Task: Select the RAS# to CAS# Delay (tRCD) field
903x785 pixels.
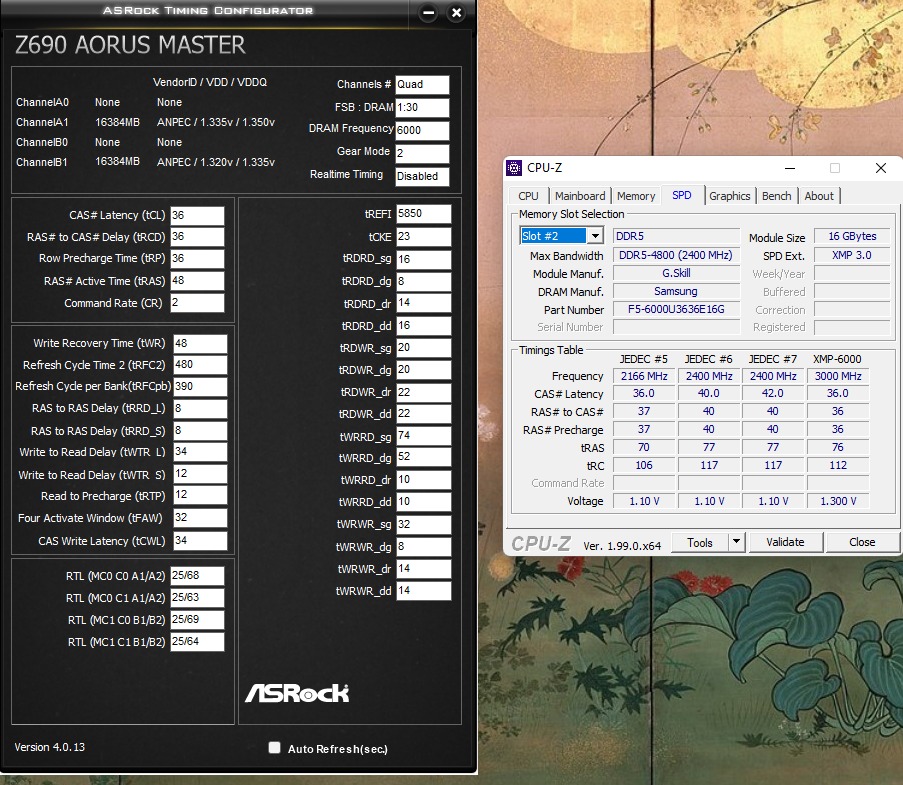Action: (x=197, y=237)
